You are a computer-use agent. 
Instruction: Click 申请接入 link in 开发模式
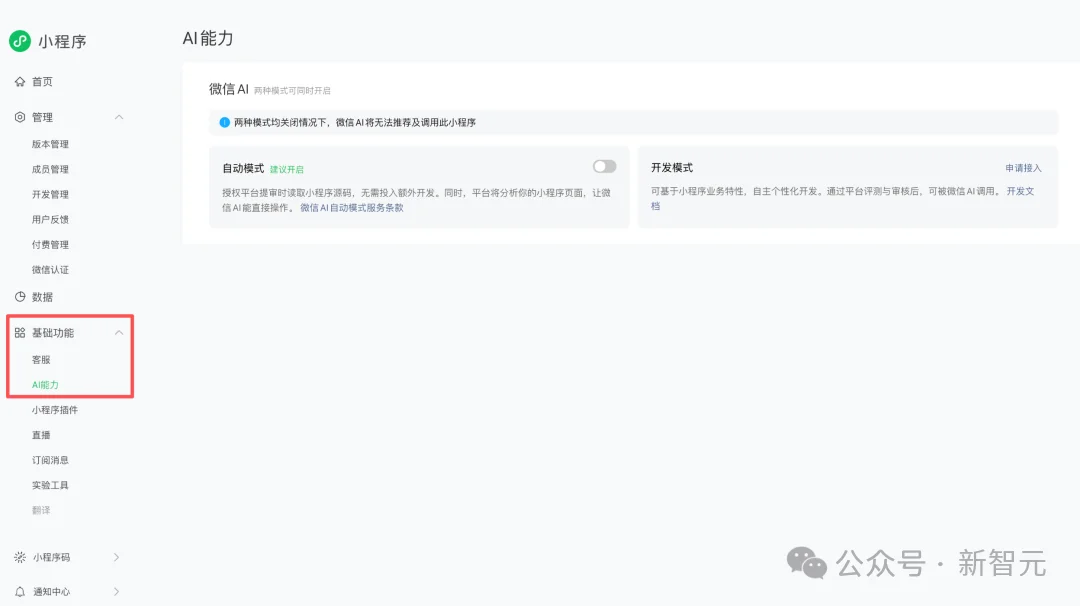pos(1023,168)
